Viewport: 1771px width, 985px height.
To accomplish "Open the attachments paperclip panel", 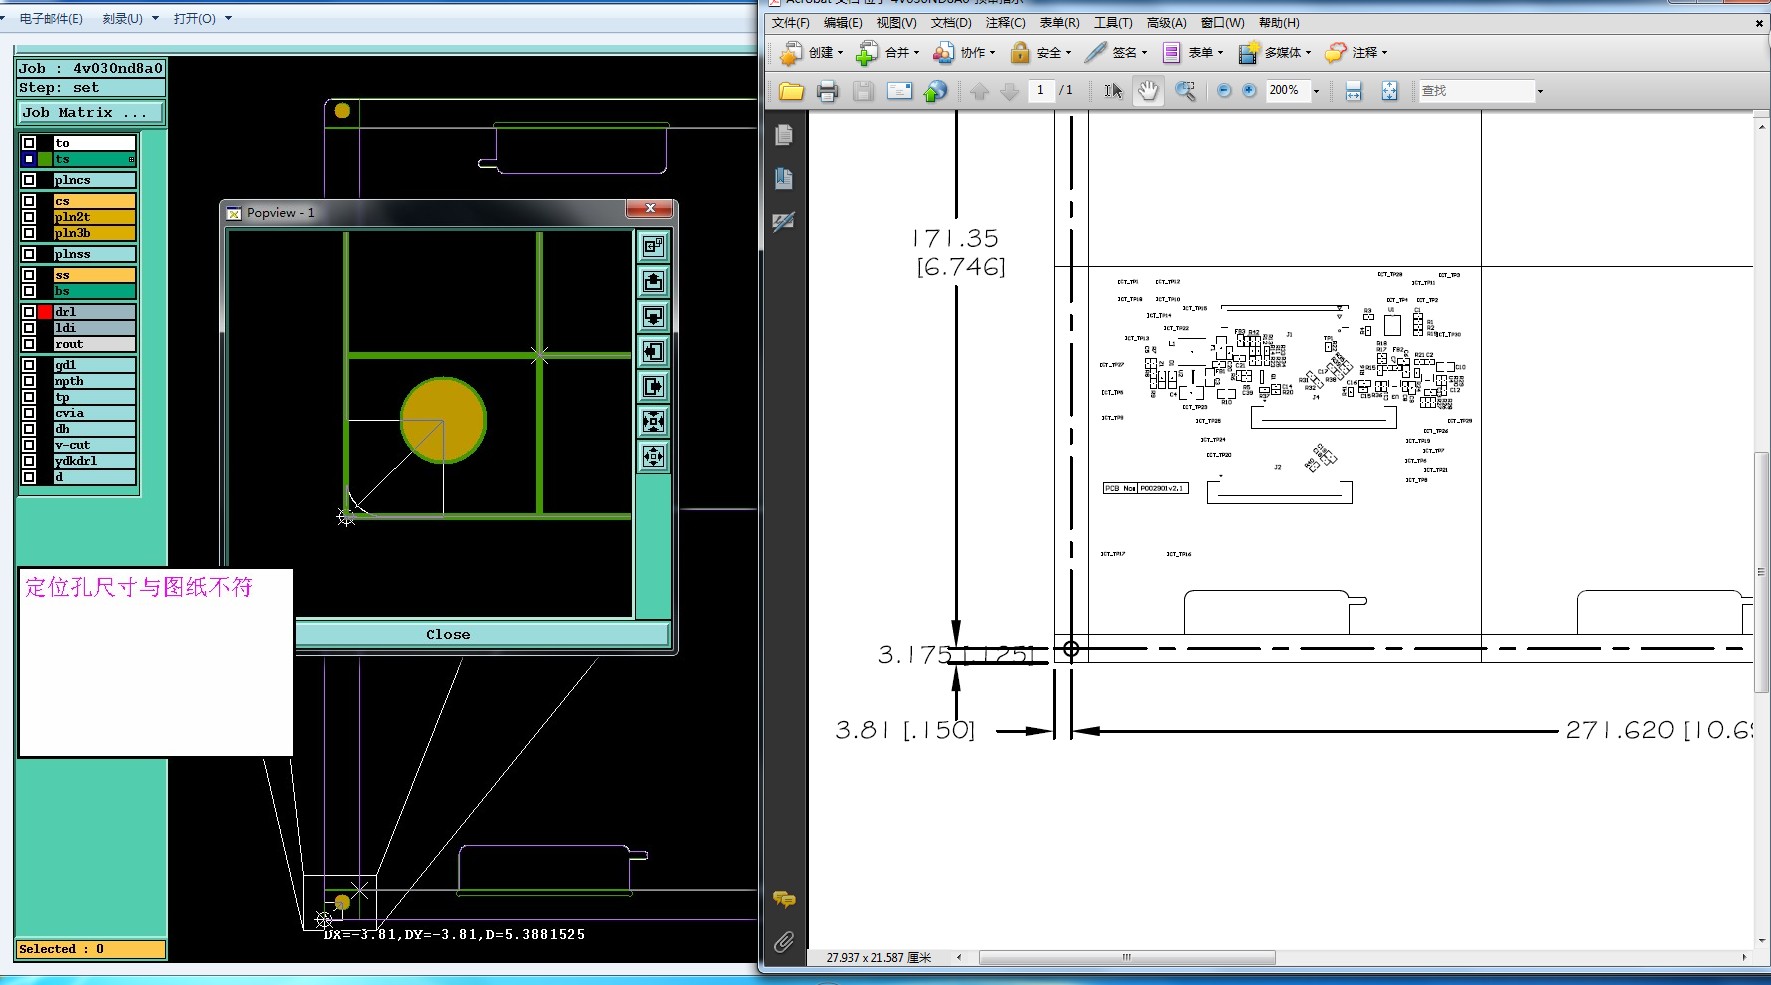I will [x=784, y=941].
